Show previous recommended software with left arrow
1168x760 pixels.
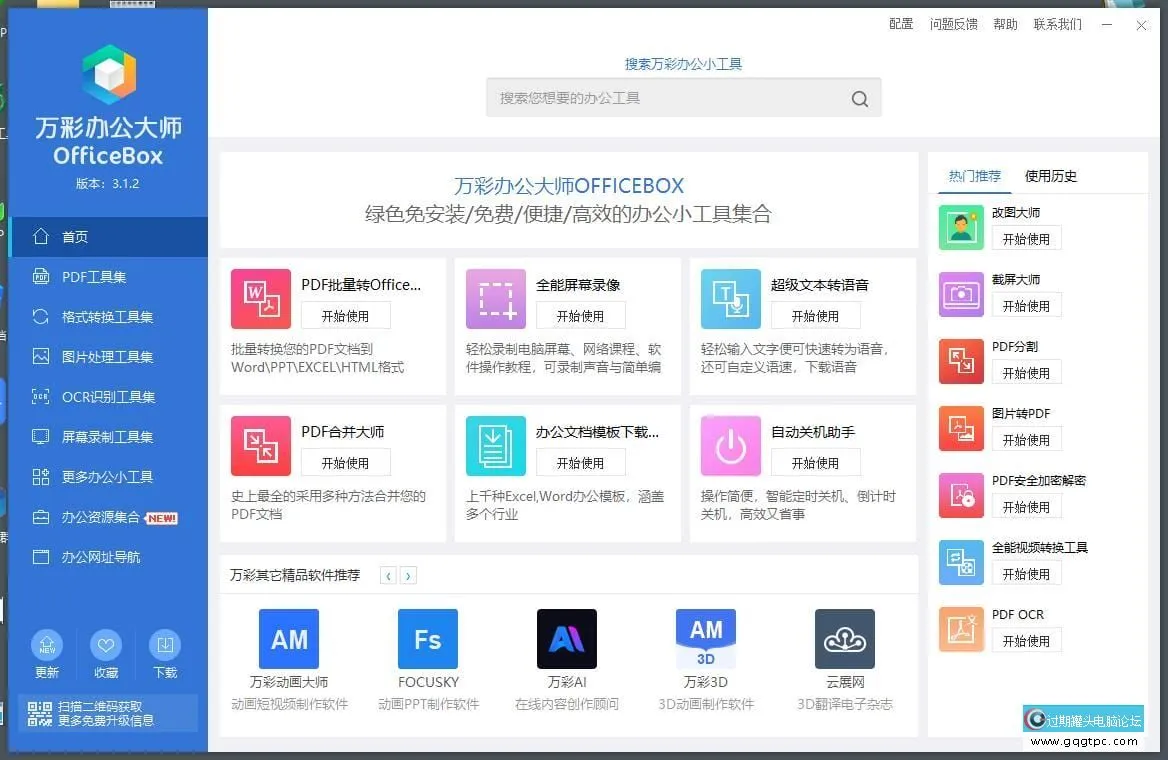(388, 575)
